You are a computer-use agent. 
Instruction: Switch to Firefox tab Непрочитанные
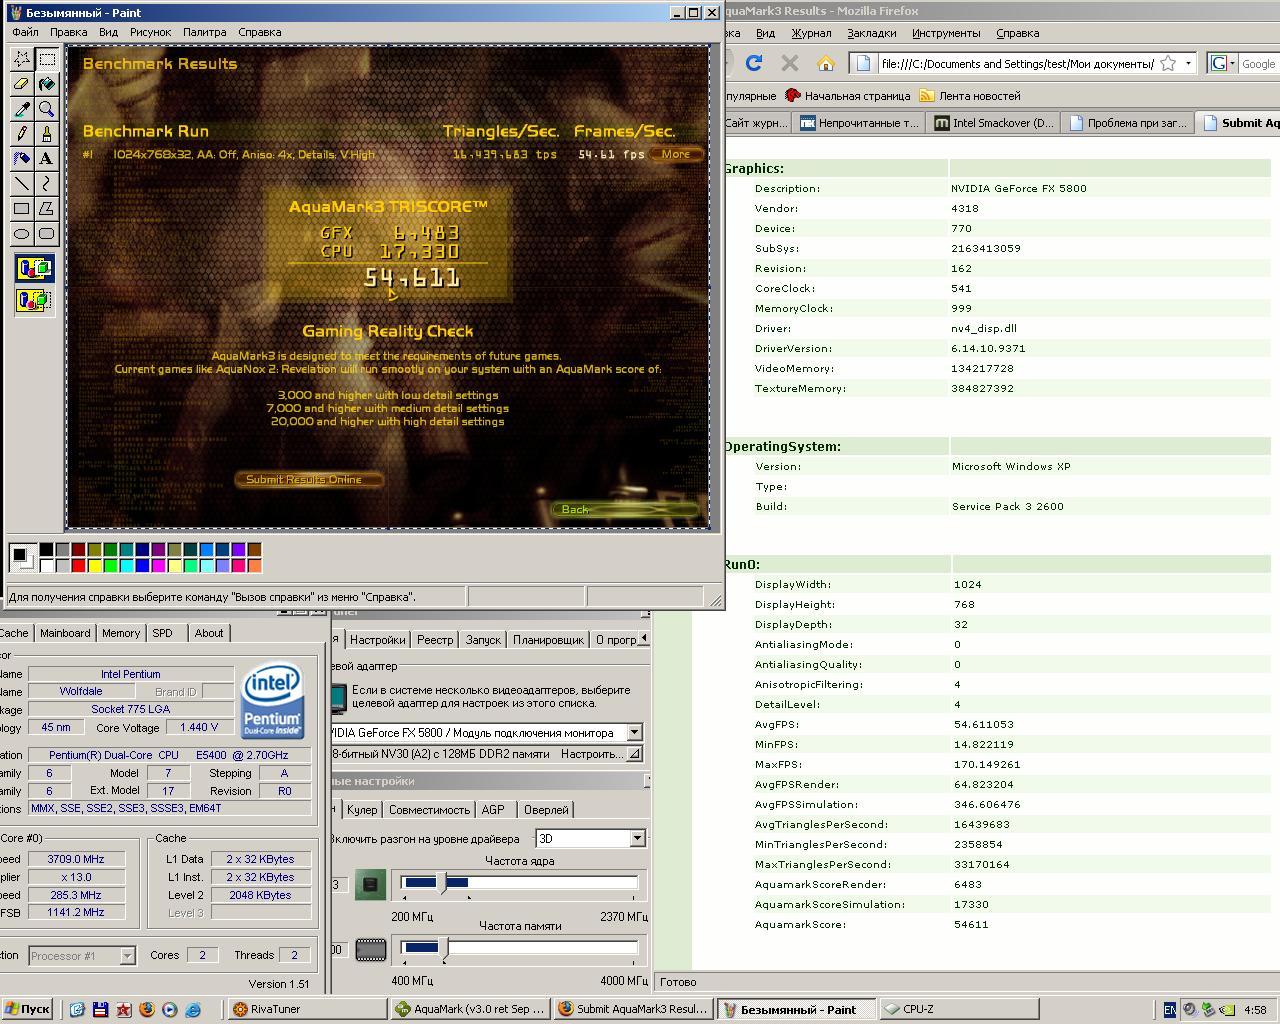point(858,123)
